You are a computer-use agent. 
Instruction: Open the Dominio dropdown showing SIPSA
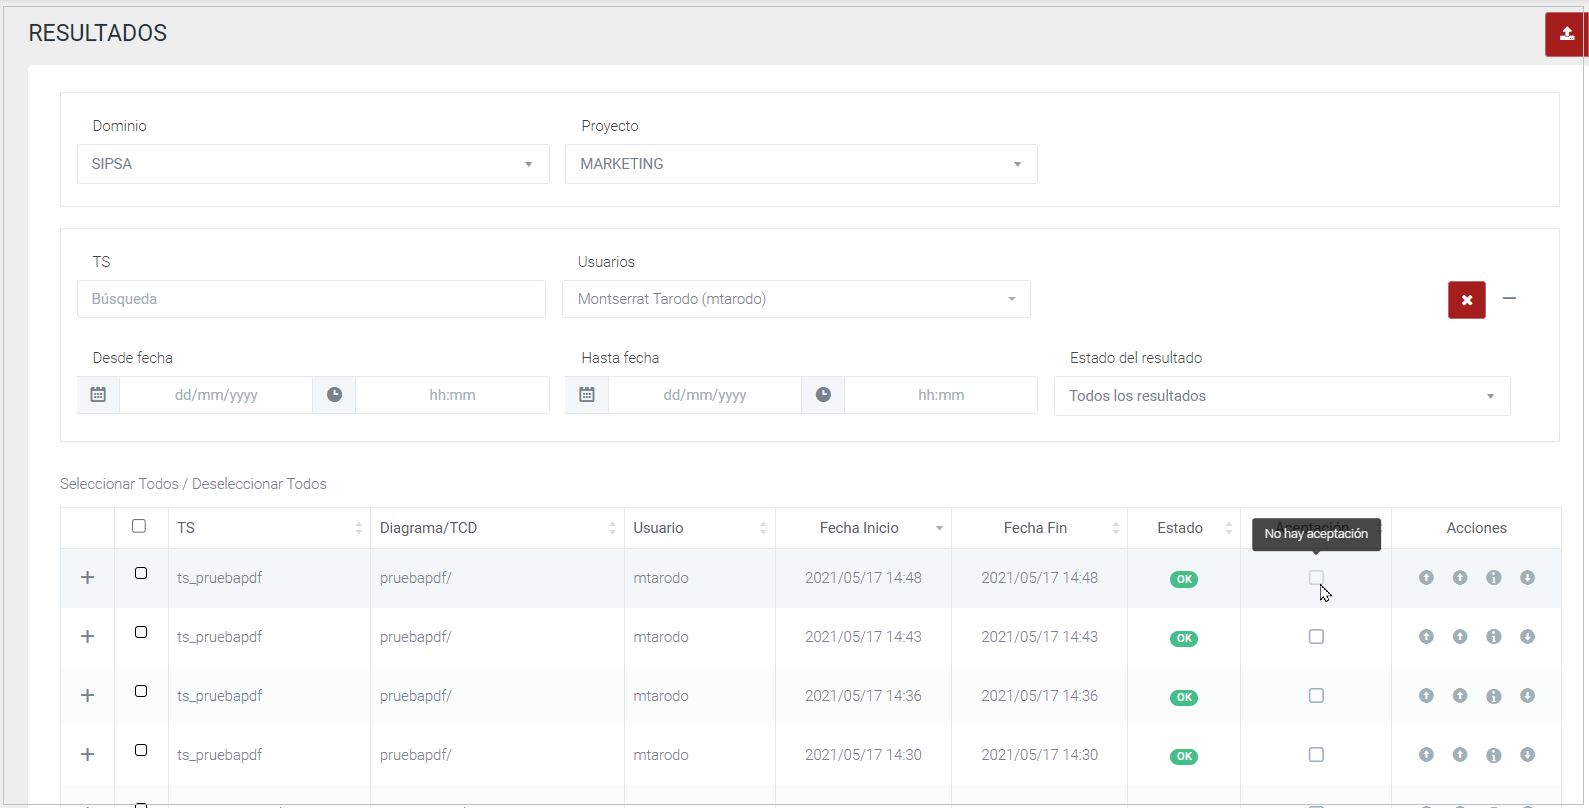tap(313, 164)
